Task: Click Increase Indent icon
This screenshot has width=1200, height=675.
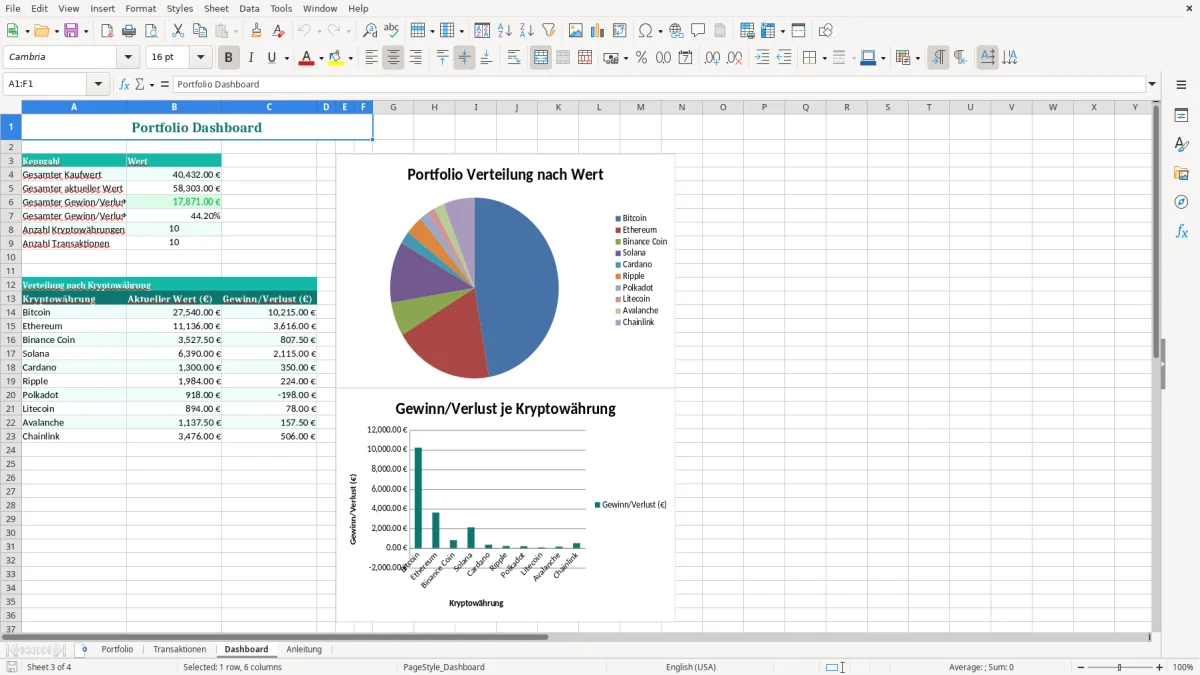Action: (x=762, y=58)
